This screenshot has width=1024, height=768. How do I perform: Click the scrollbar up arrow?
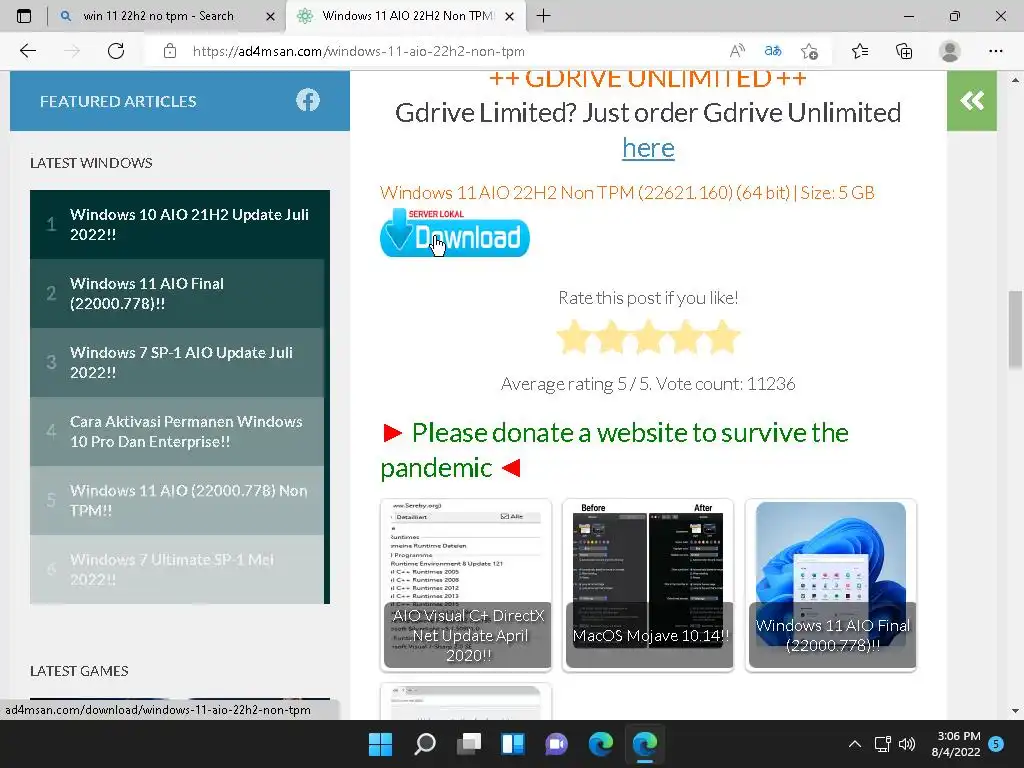click(x=1015, y=80)
